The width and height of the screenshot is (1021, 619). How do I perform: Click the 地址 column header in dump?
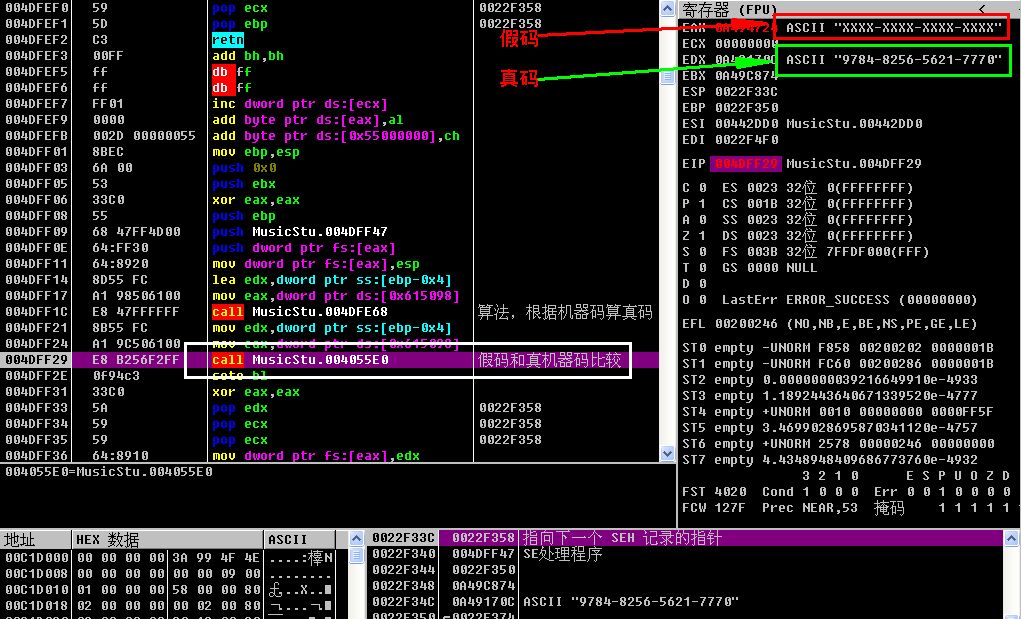pyautogui.click(x=36, y=540)
